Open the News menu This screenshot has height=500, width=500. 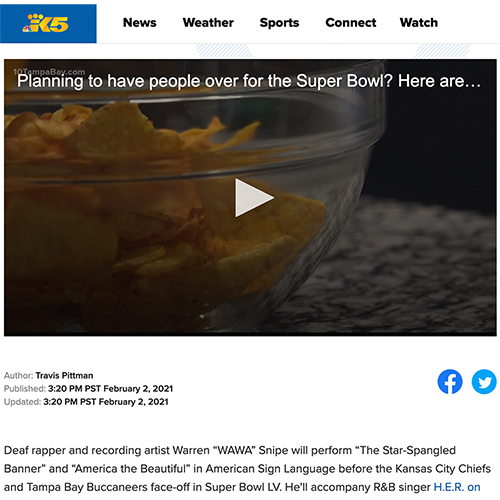coord(140,23)
